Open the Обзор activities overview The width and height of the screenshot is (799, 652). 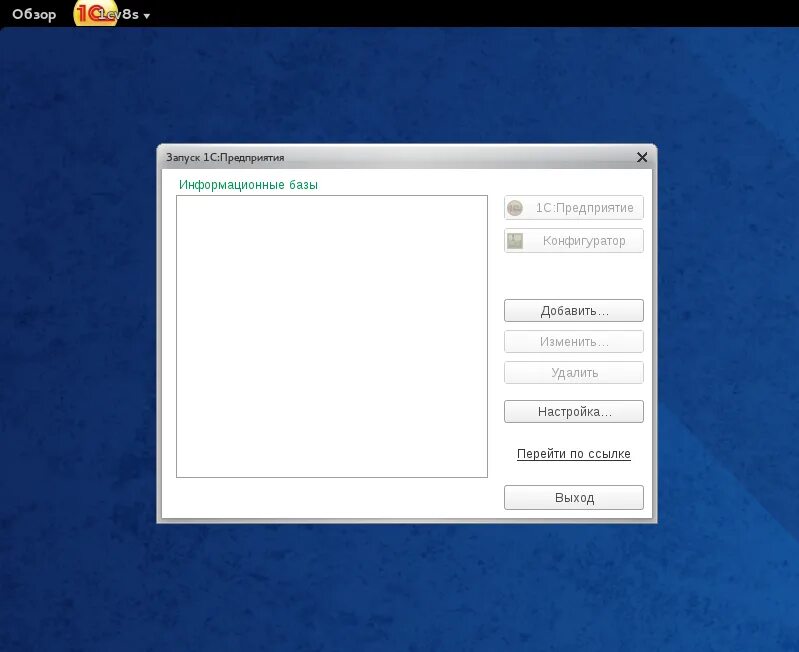coord(34,14)
